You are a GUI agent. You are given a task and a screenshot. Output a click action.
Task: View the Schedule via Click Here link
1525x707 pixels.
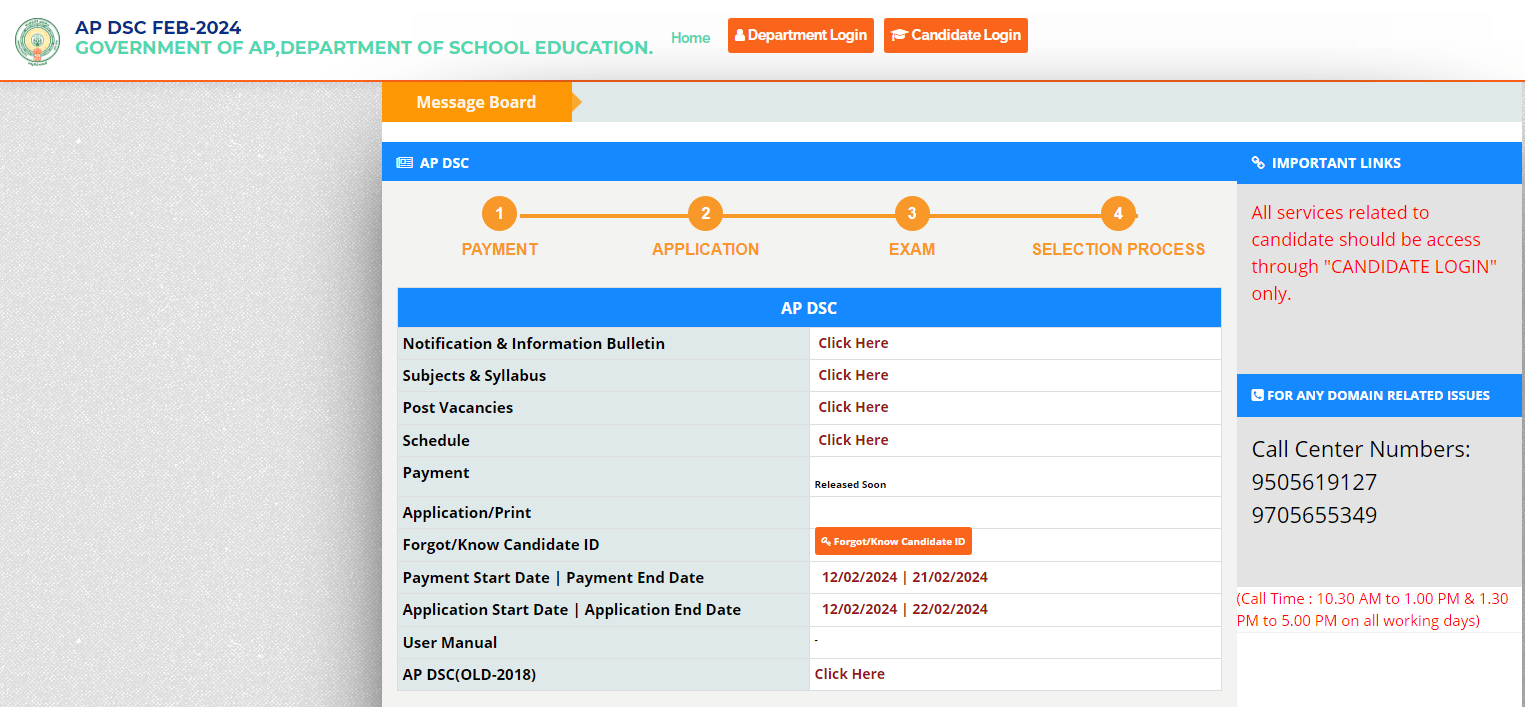tap(853, 440)
